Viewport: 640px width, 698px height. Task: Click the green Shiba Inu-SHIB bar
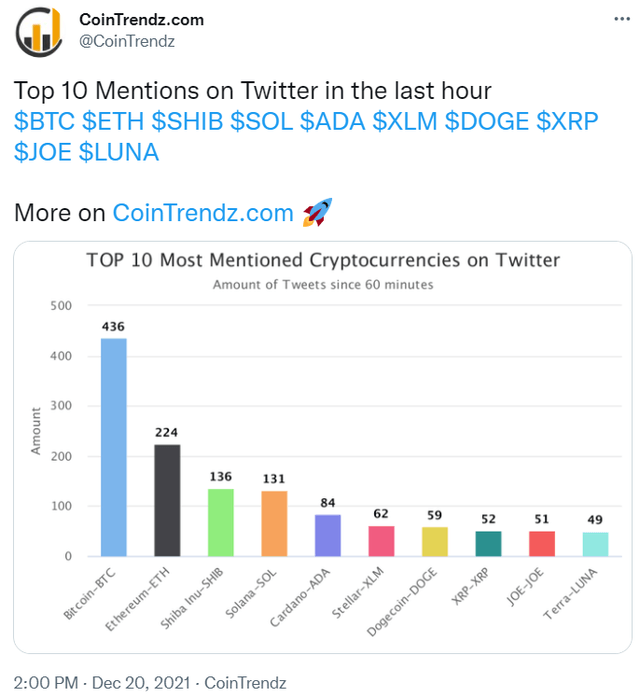click(x=220, y=521)
